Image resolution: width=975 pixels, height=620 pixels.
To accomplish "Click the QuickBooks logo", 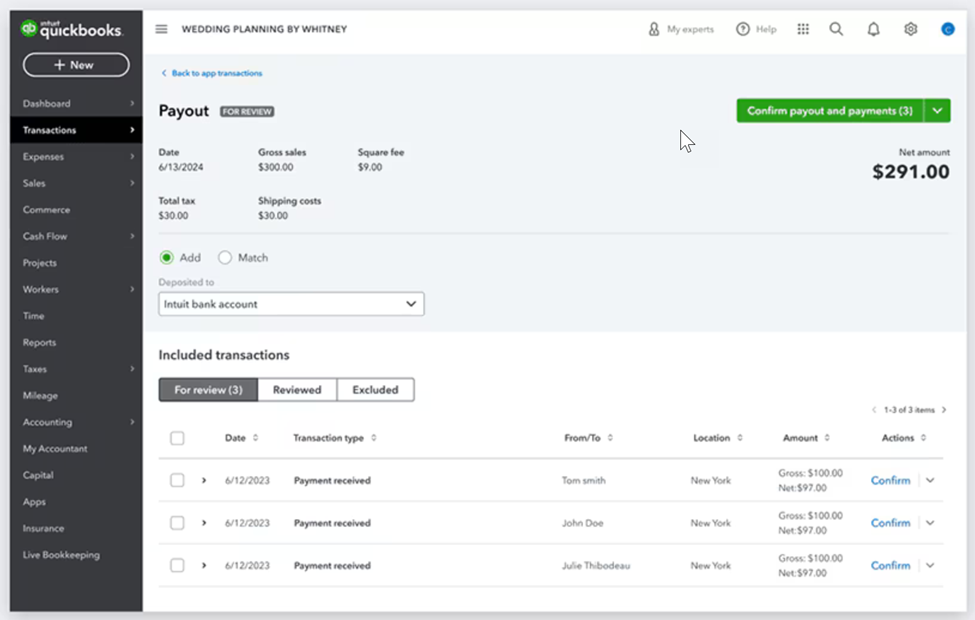I will (x=72, y=29).
